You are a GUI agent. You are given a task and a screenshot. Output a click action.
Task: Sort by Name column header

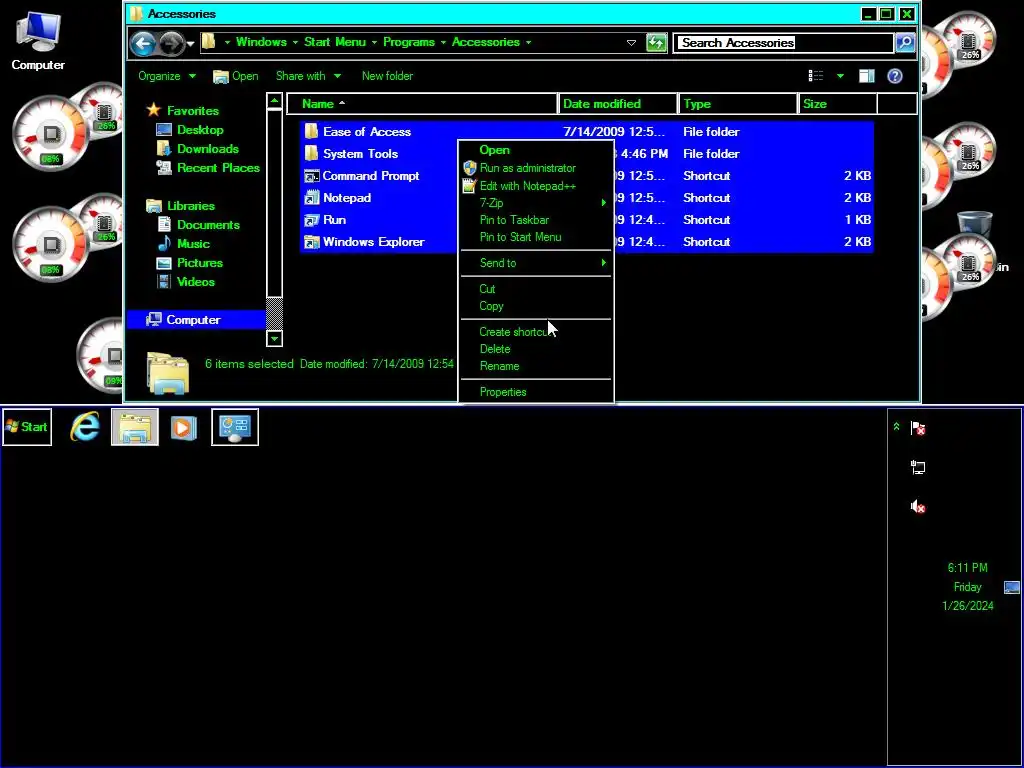tap(421, 104)
